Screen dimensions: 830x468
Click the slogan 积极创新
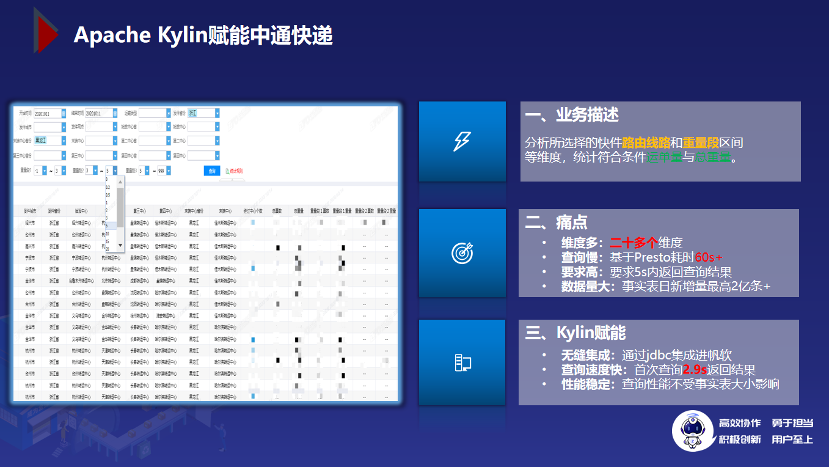[740, 439]
